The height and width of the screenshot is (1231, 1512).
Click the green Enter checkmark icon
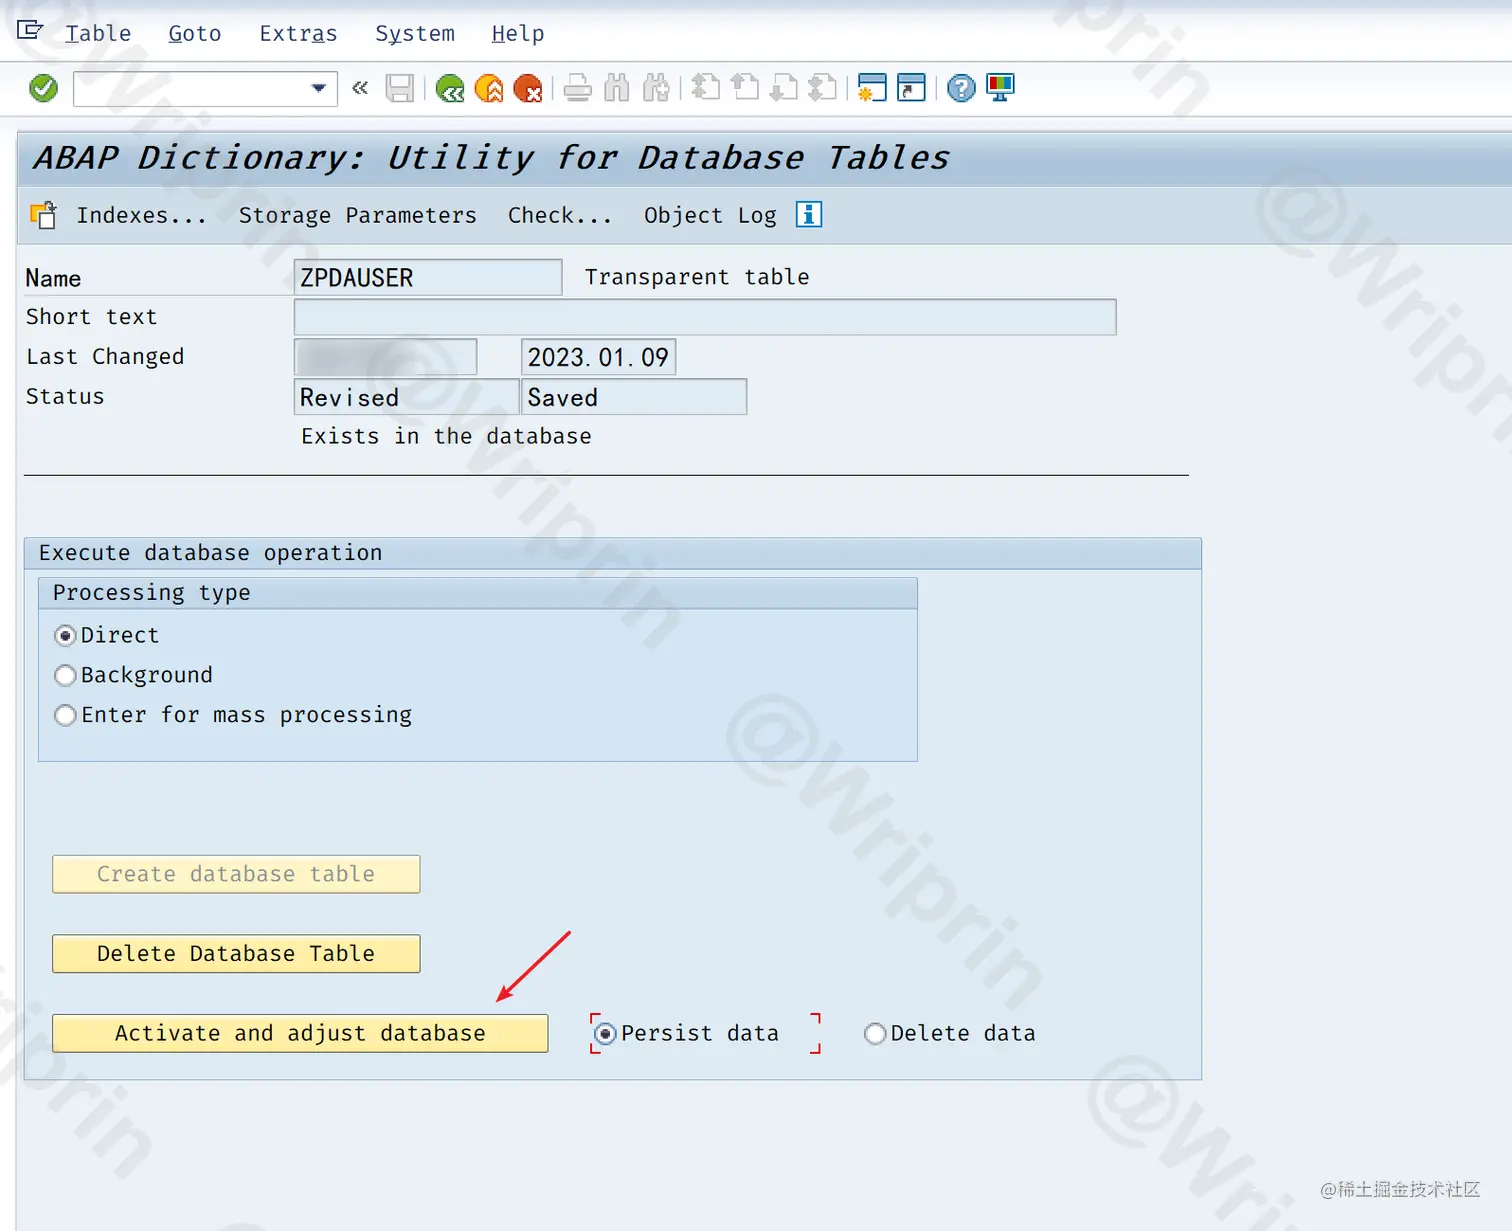pyautogui.click(x=43, y=88)
